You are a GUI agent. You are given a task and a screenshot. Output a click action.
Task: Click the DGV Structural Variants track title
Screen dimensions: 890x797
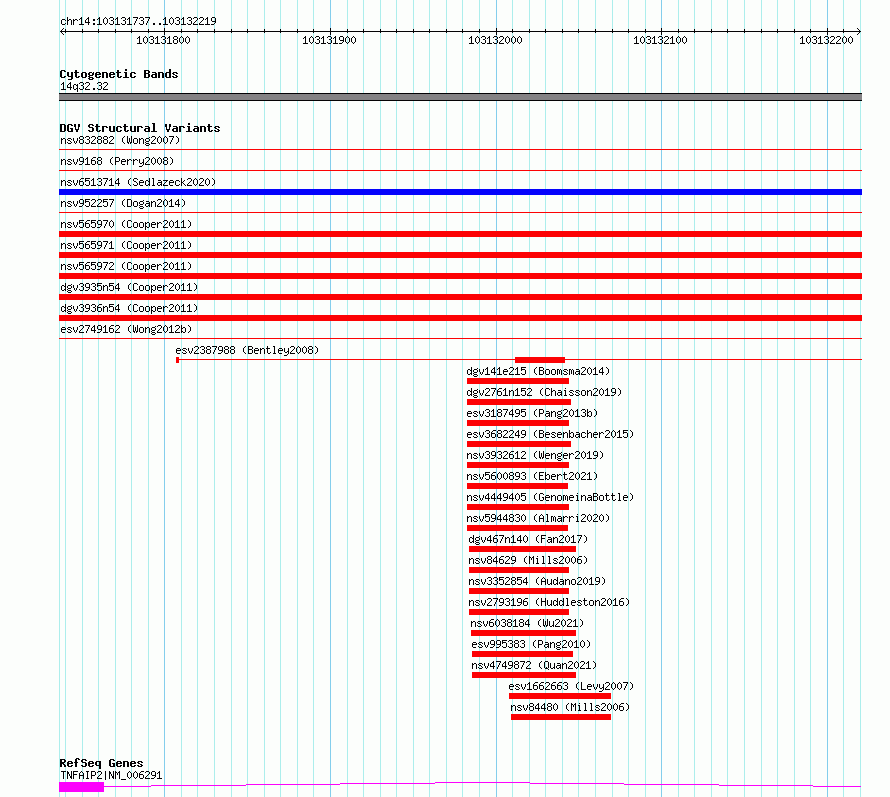(140, 128)
